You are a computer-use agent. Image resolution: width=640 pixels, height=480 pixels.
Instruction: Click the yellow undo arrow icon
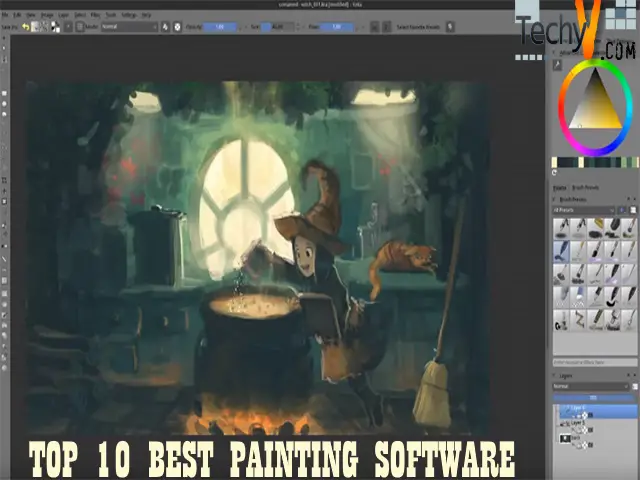click(x=26, y=27)
